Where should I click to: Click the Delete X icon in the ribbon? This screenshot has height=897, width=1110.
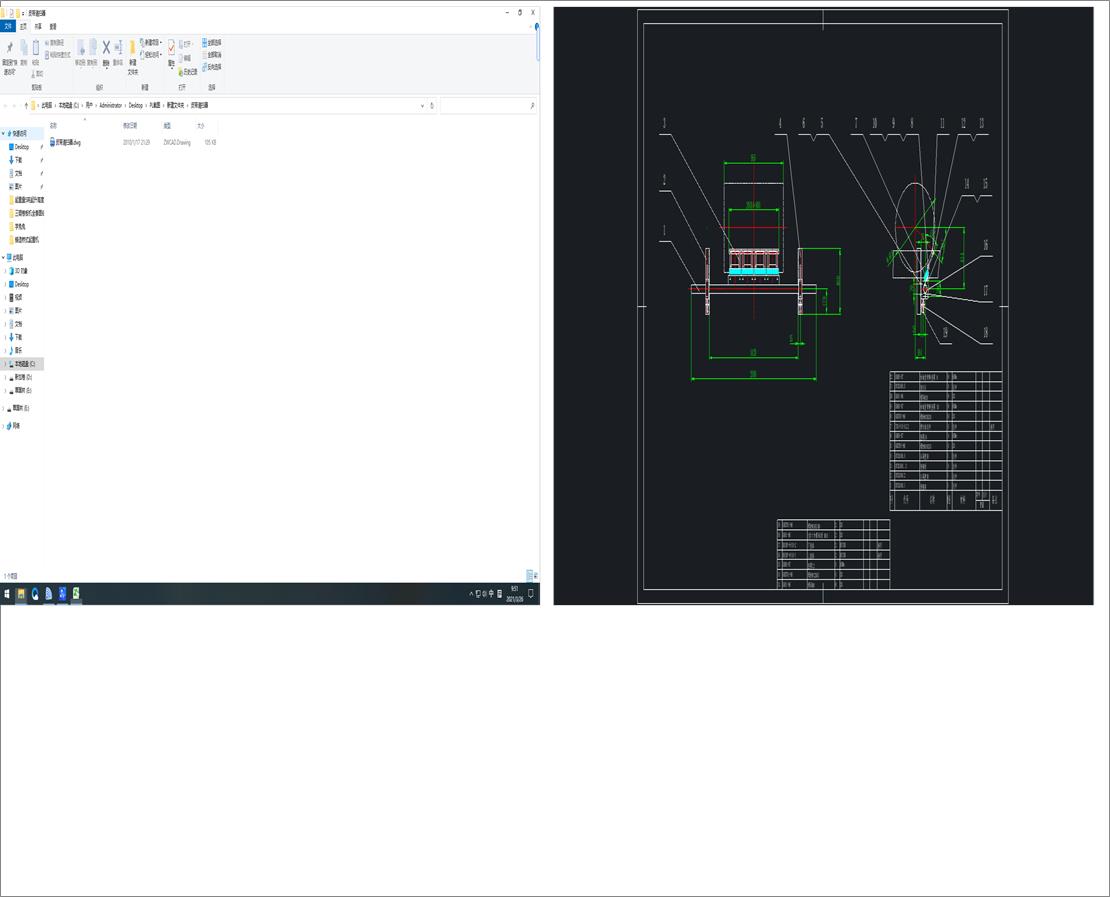point(106,48)
